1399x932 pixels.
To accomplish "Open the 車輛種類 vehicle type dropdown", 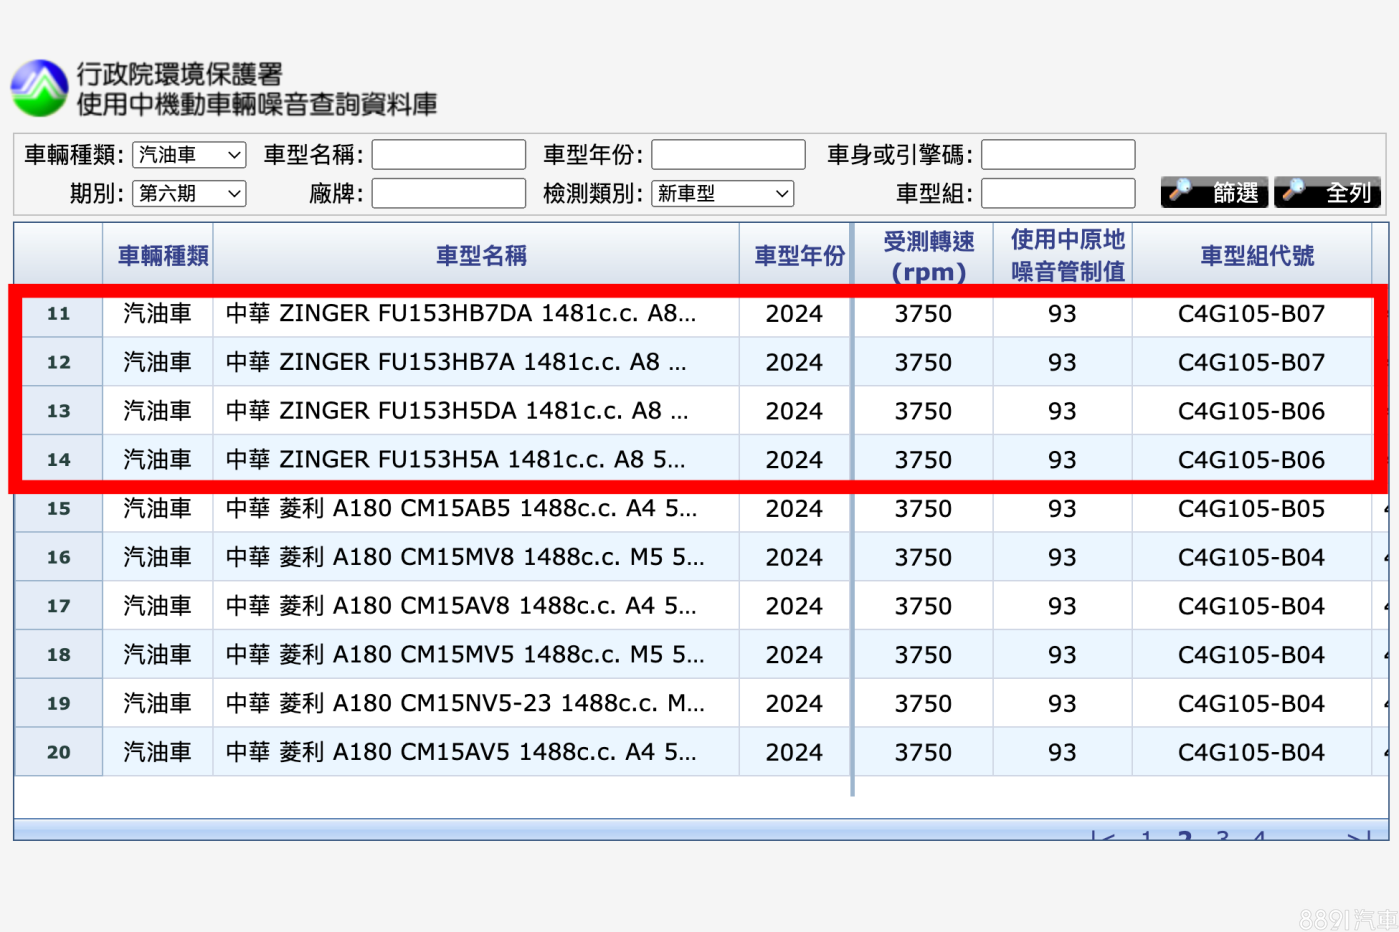I will click(189, 155).
